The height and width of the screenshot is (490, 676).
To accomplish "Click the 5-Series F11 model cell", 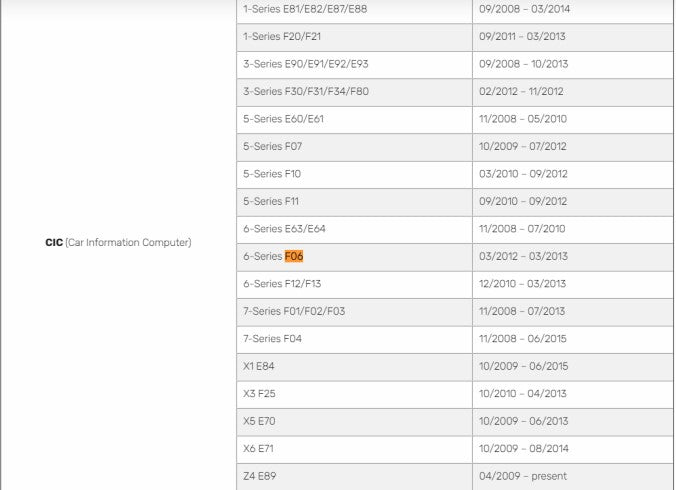I will click(x=271, y=202).
